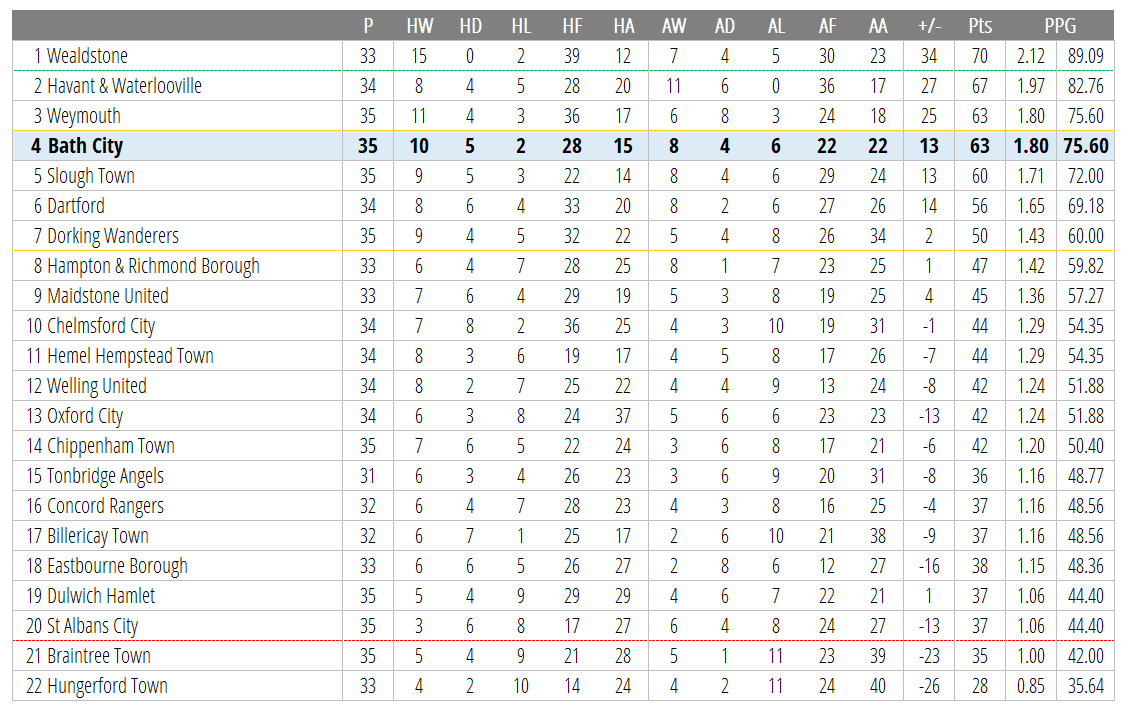Click the AW column header
This screenshot has width=1128, height=713.
click(674, 26)
